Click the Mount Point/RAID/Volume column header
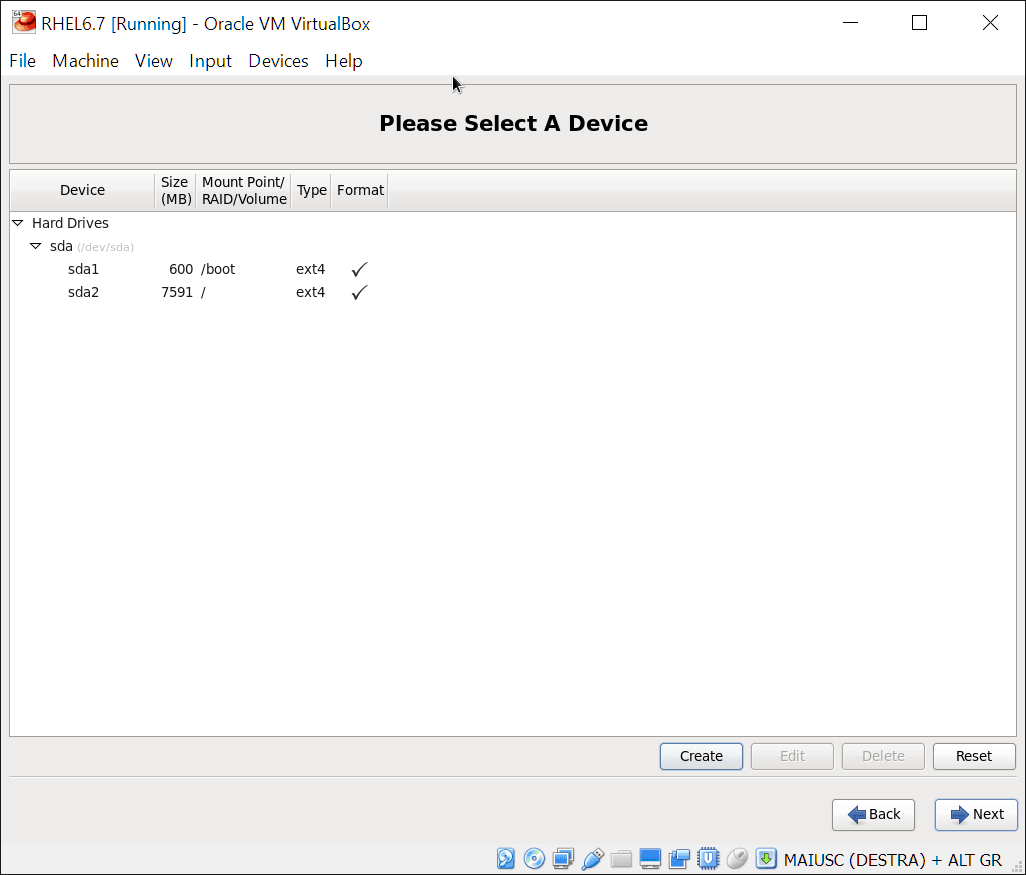Screen dimensions: 1026x875 [243, 190]
